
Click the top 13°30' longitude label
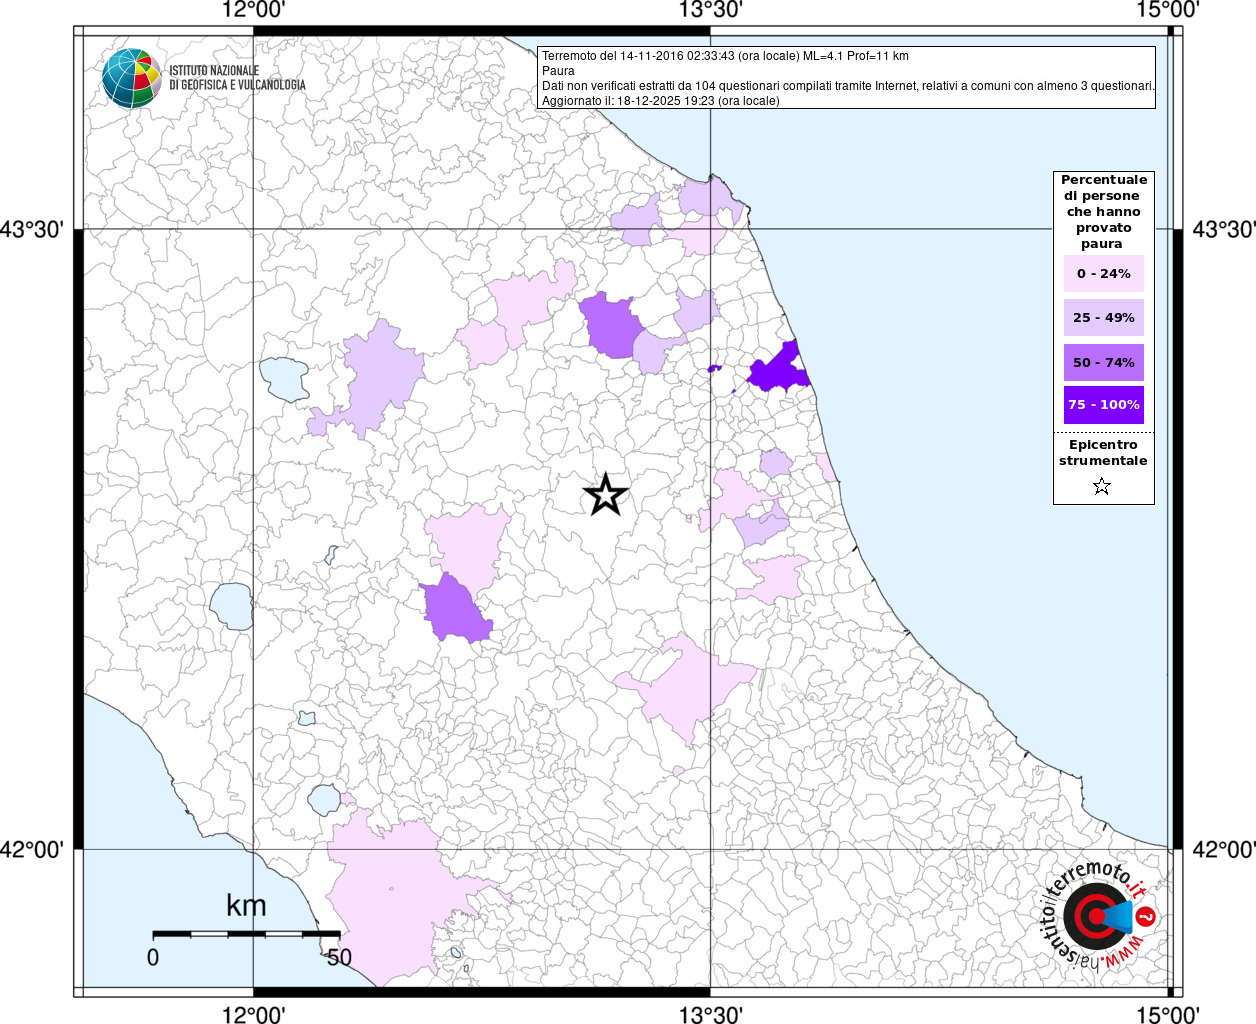point(710,11)
